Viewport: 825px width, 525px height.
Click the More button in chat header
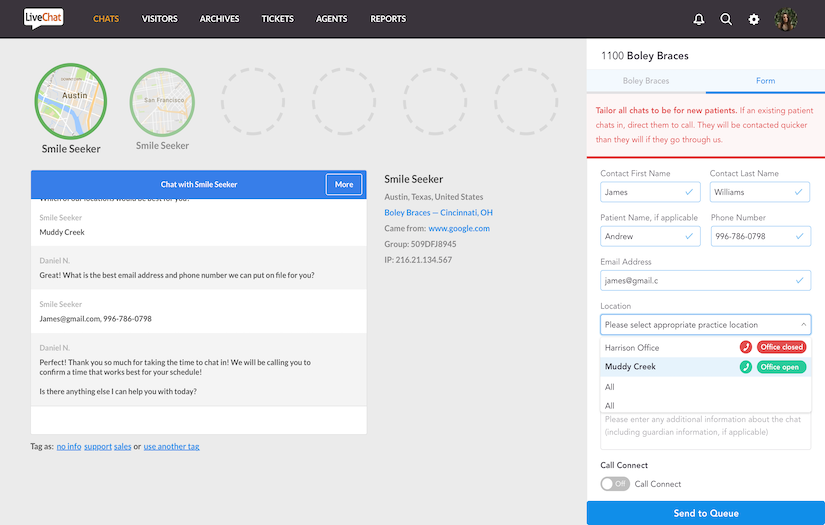coord(344,185)
